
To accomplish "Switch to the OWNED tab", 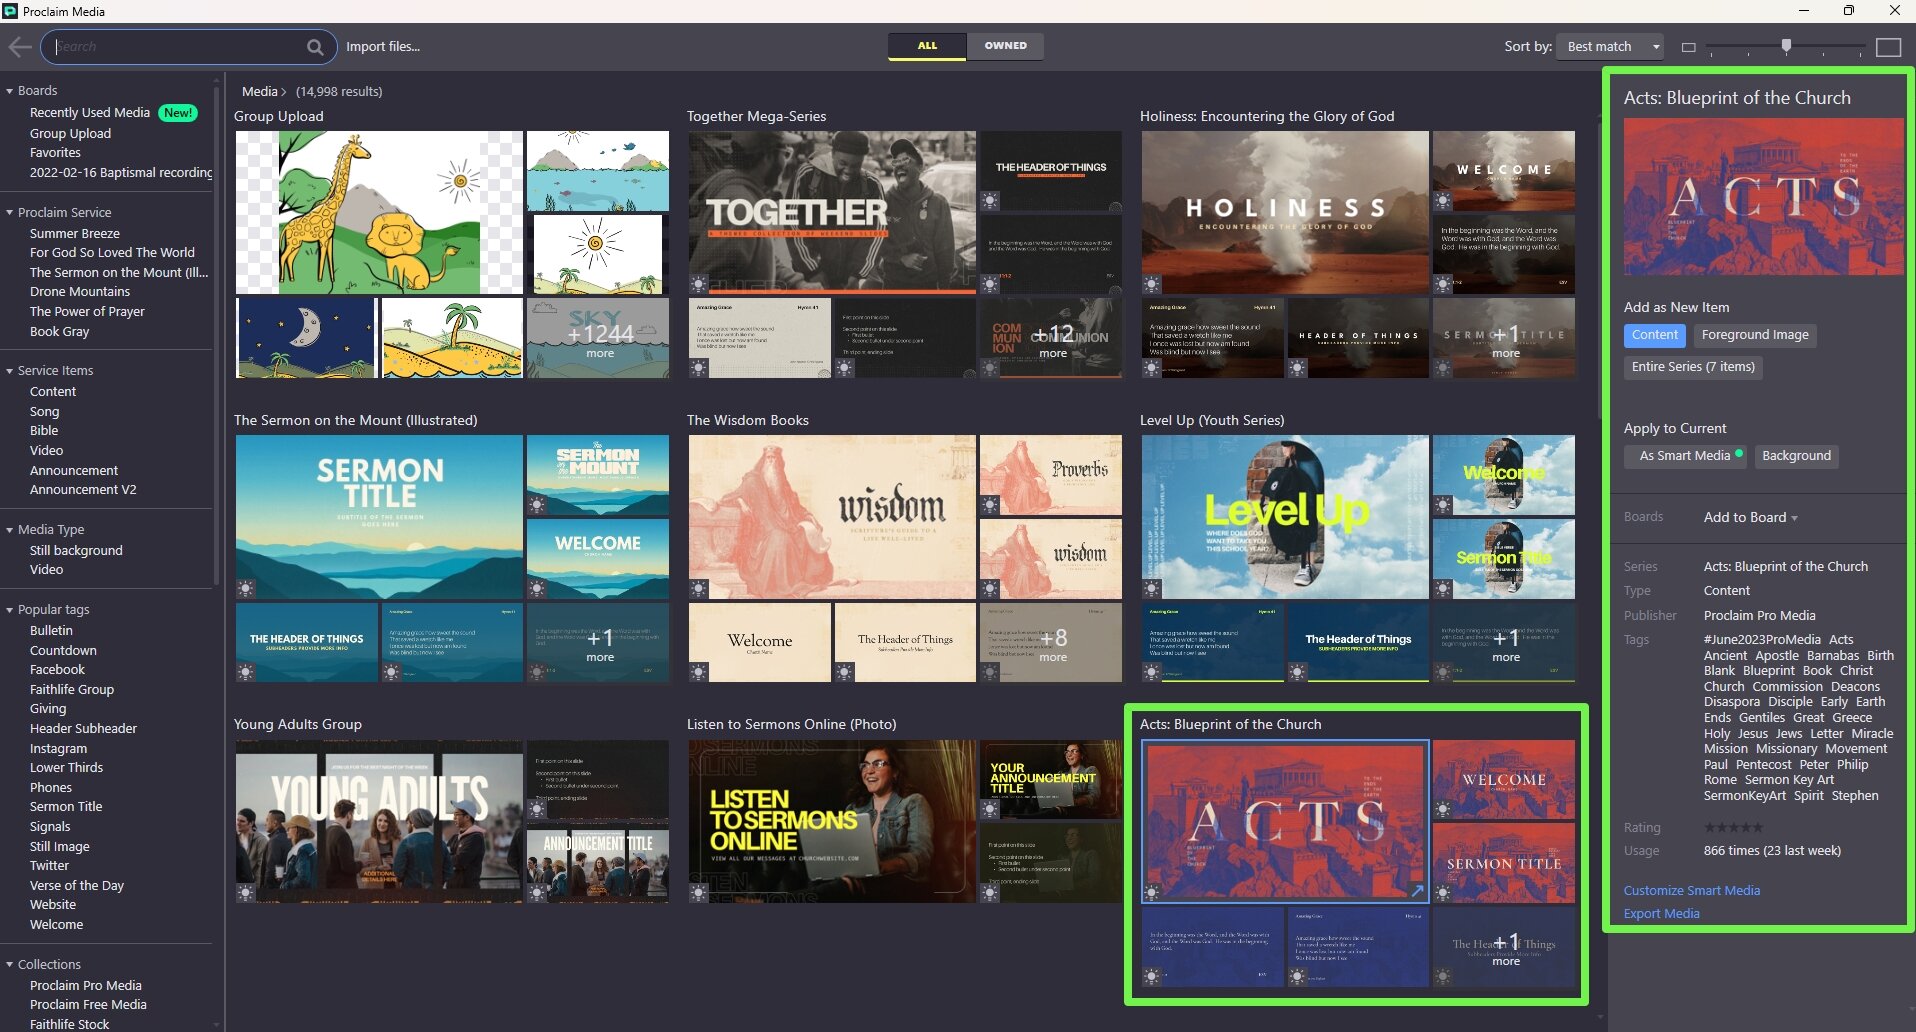I will pyautogui.click(x=1005, y=45).
